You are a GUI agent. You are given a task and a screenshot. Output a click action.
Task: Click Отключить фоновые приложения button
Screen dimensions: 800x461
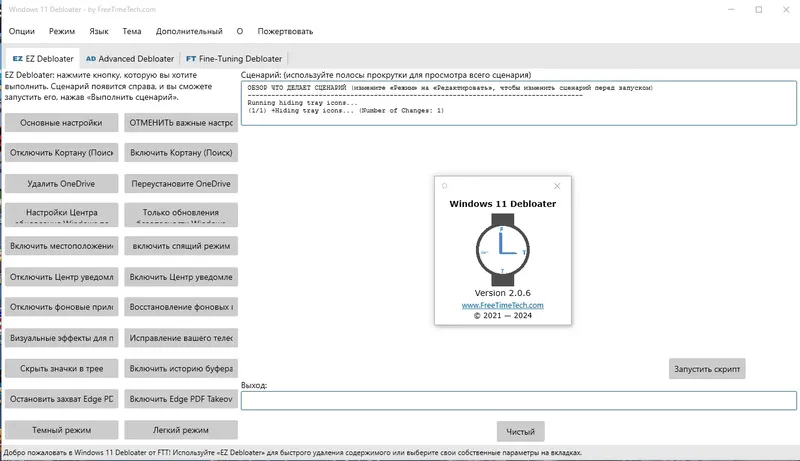click(61, 307)
